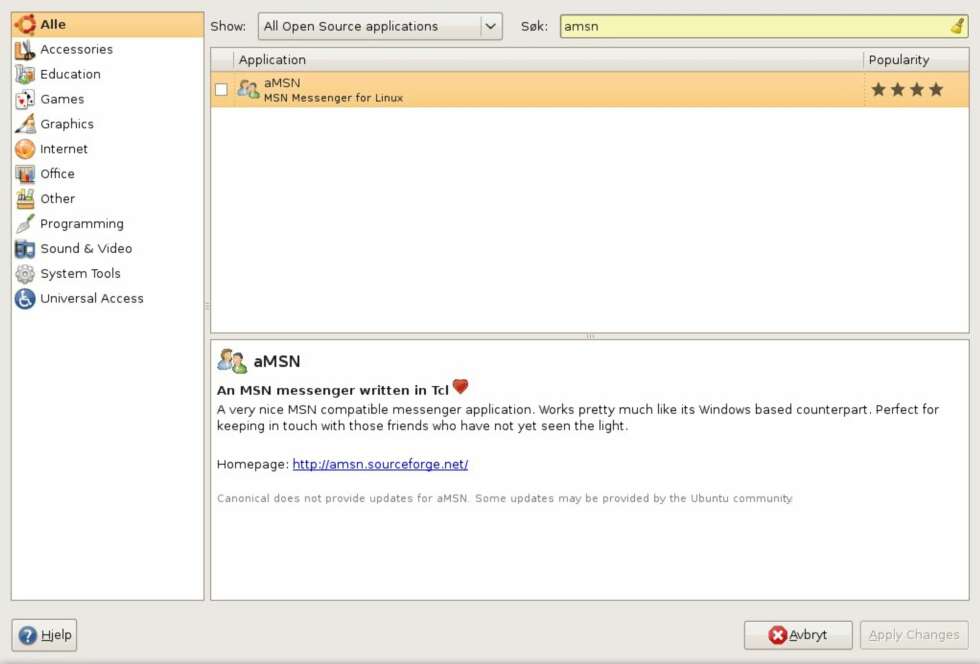This screenshot has height=664, width=980.
Task: Click the aMSN four-star popularity rating
Action: [x=908, y=89]
